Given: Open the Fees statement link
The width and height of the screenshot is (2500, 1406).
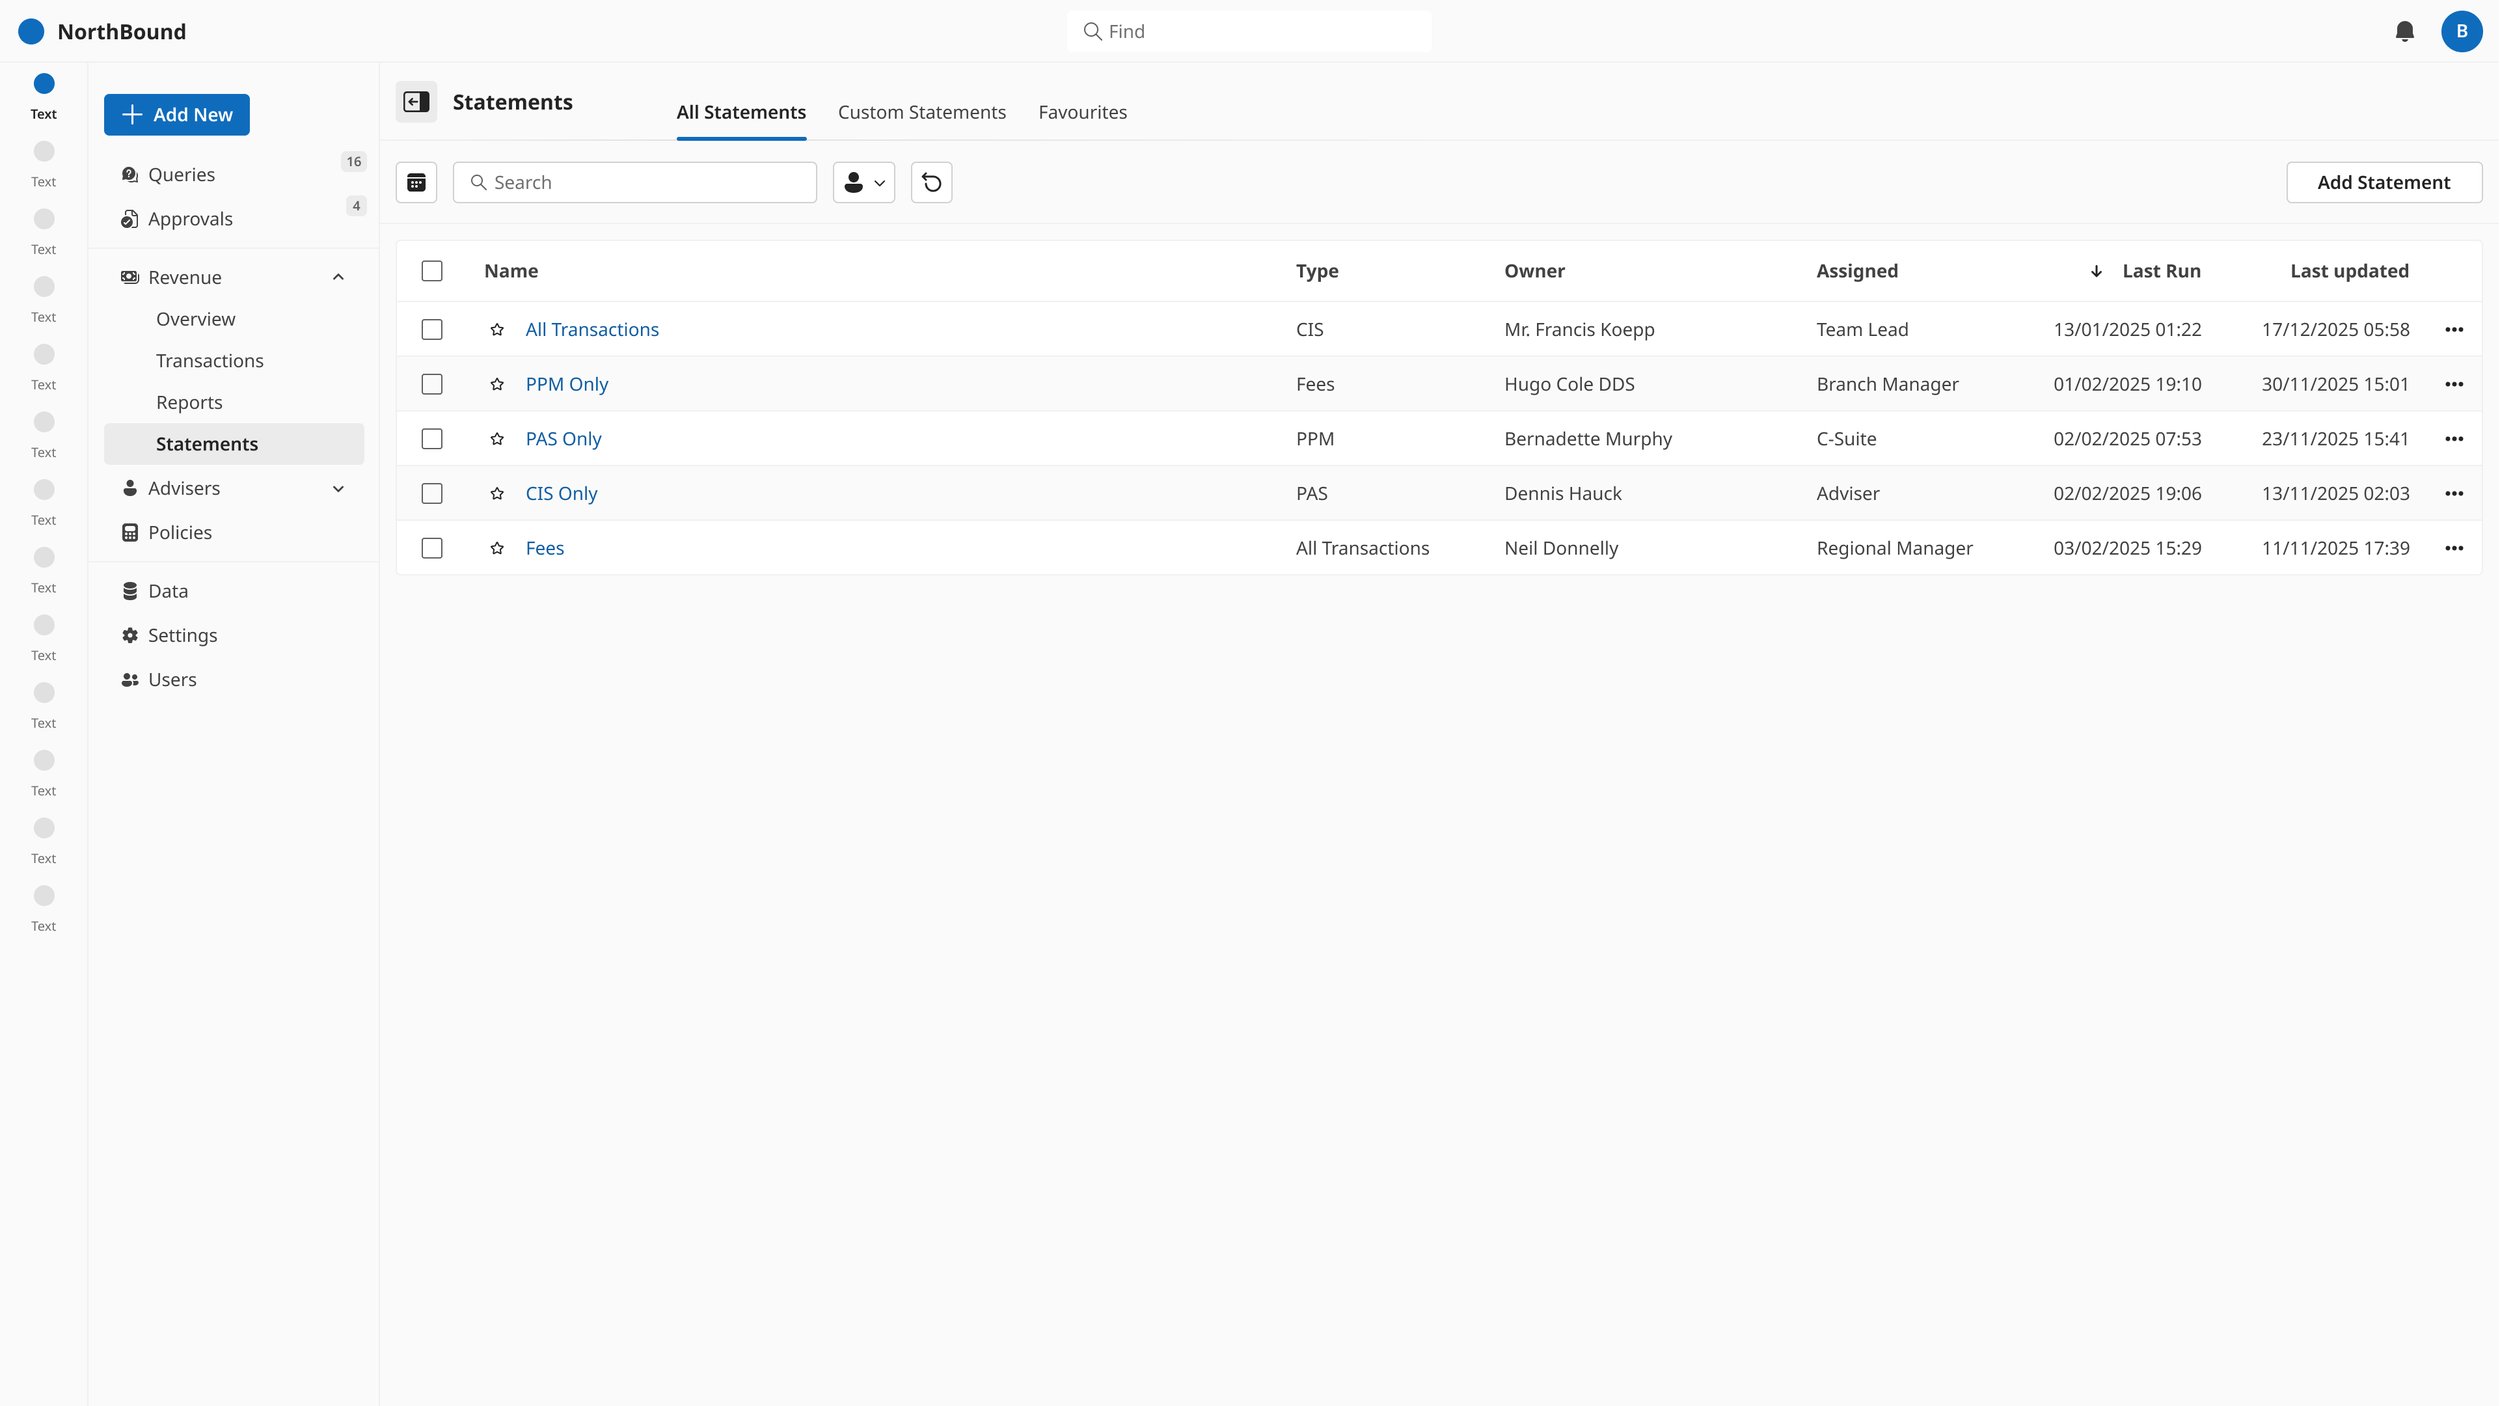Looking at the screenshot, I should click(x=545, y=548).
